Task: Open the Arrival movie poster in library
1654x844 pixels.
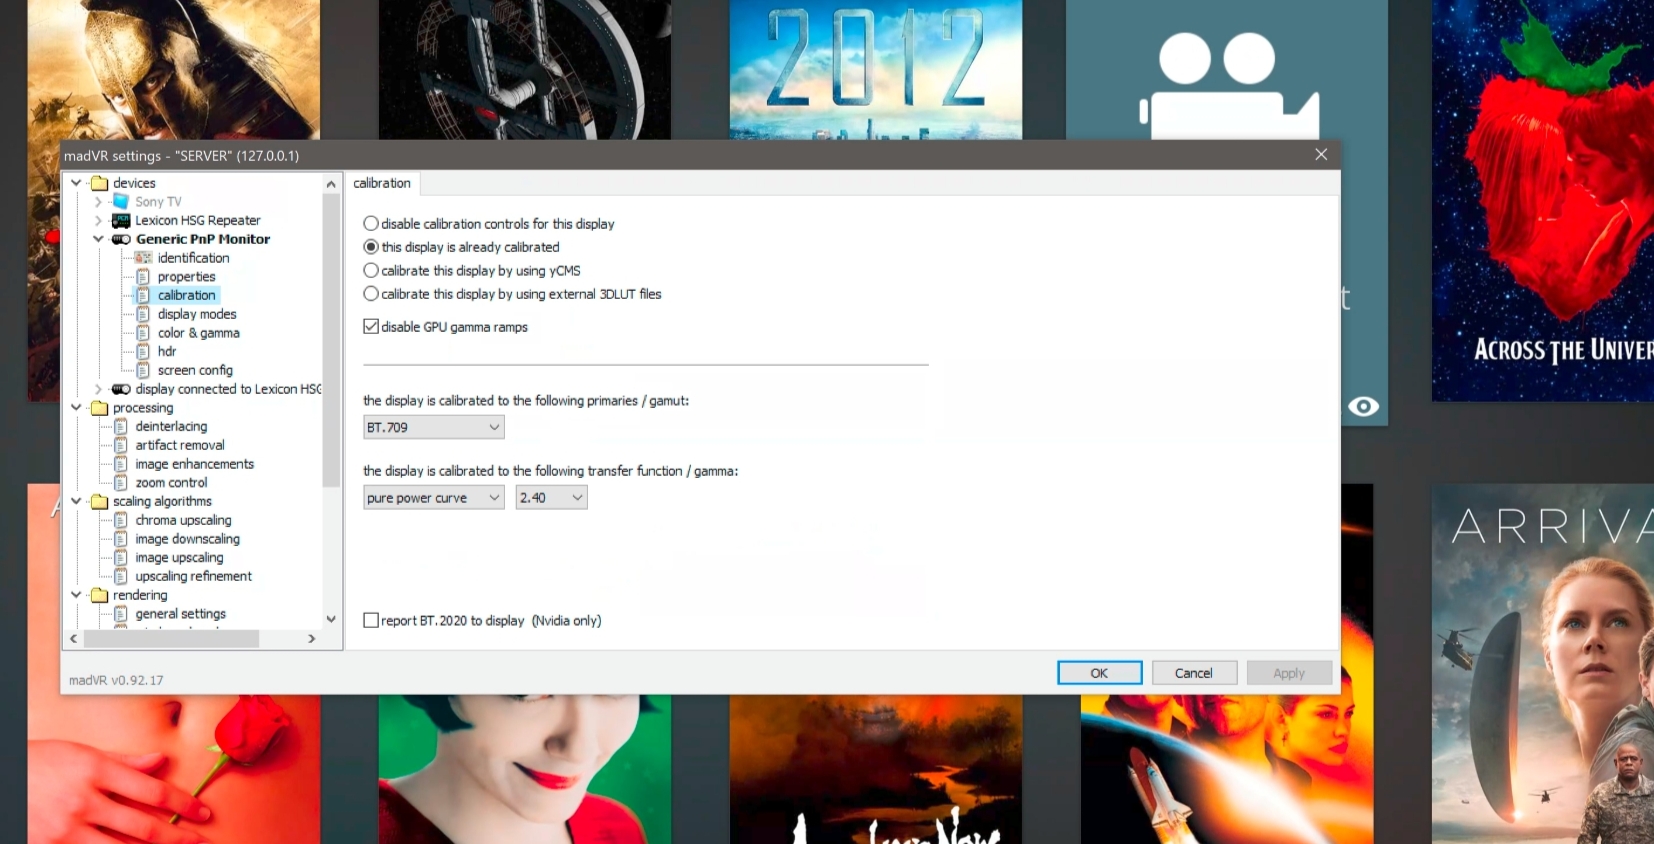Action: pyautogui.click(x=1543, y=664)
